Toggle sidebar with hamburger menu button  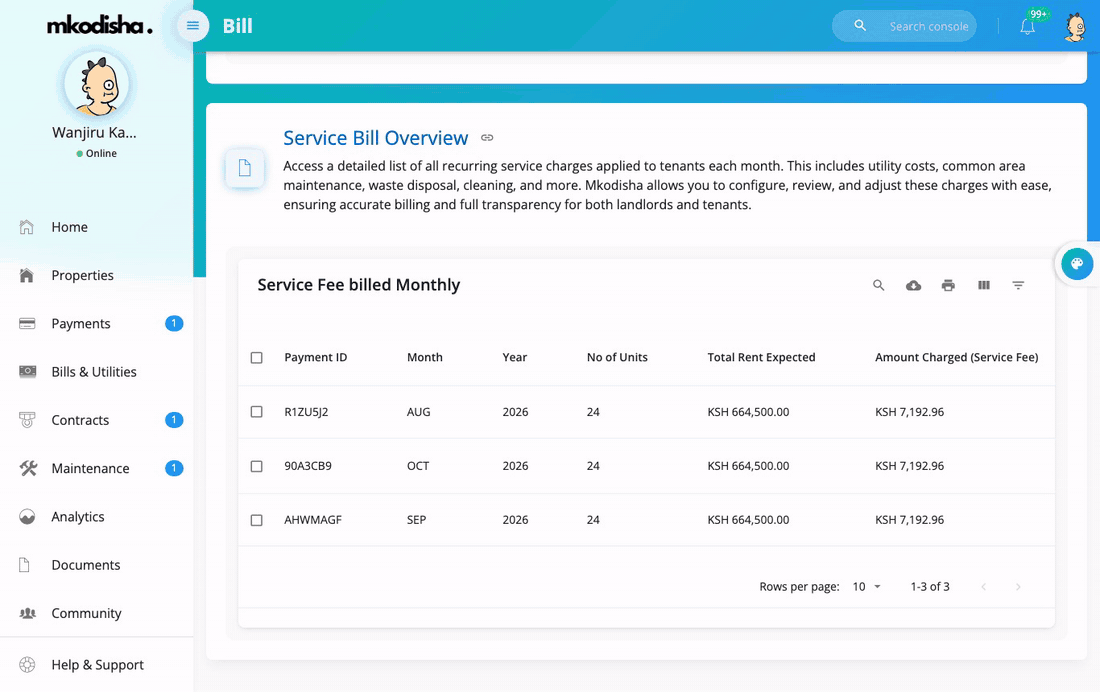[x=193, y=26]
